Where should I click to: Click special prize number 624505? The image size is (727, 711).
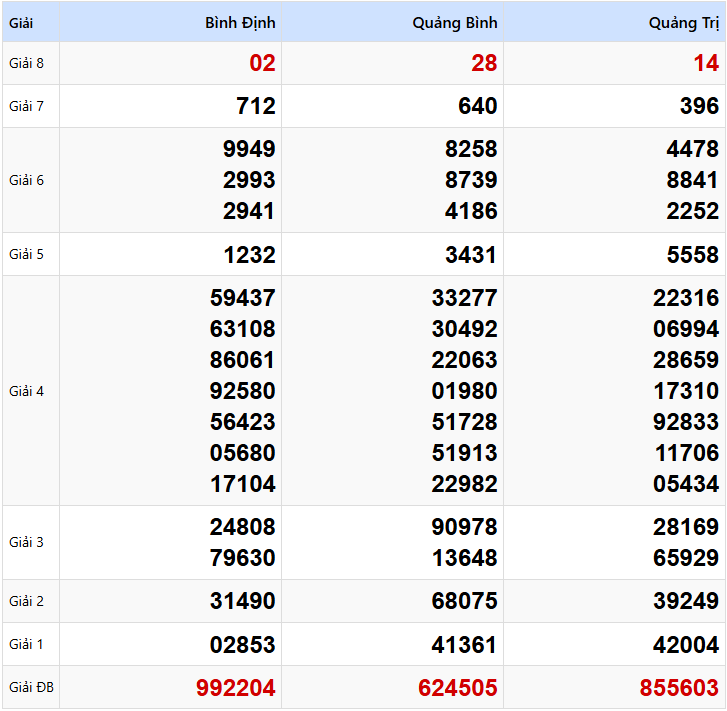(458, 687)
